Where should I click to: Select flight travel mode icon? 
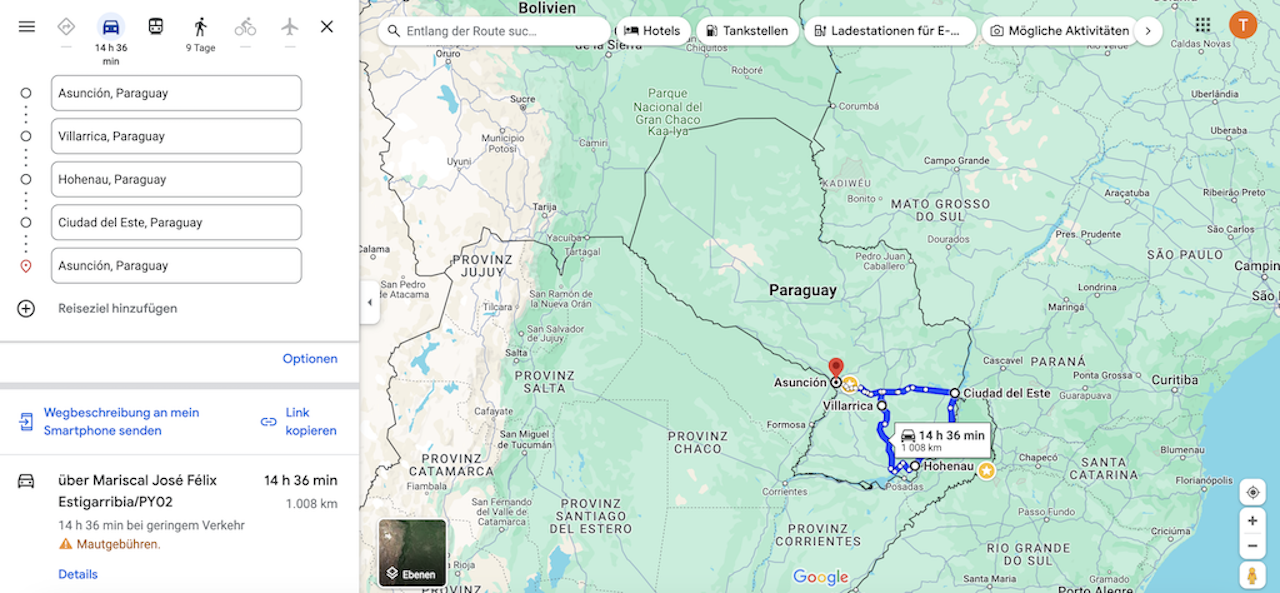(290, 27)
